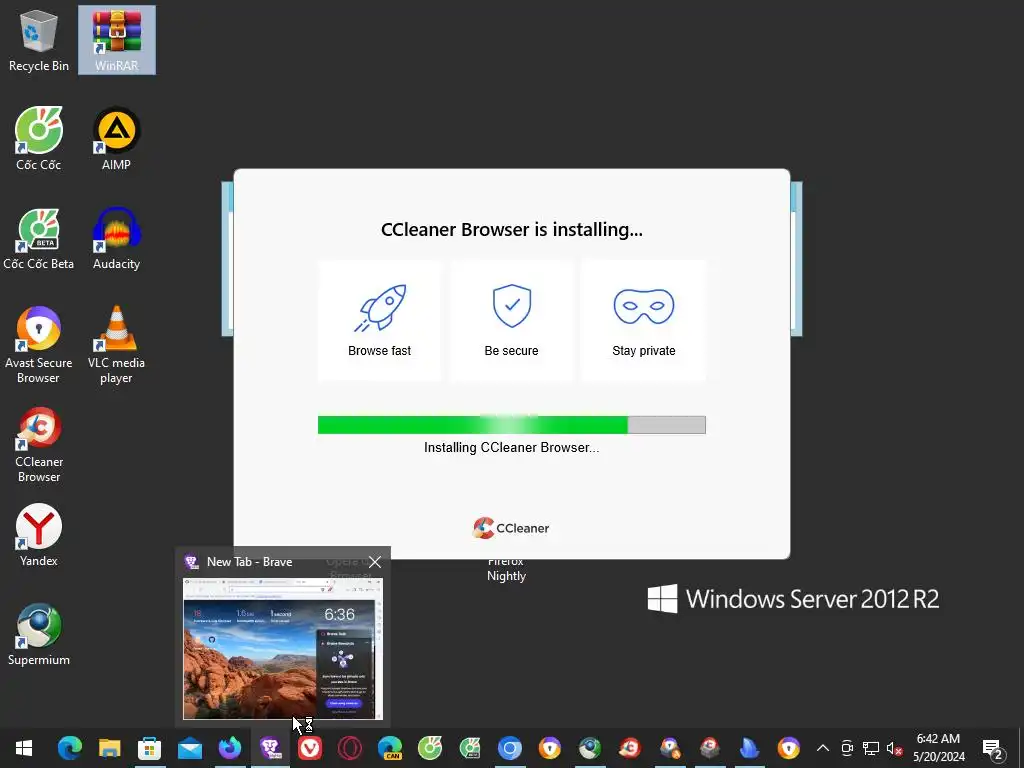
Task: Click the 'Installing CCleaner Browser...' status text
Action: (x=511, y=447)
